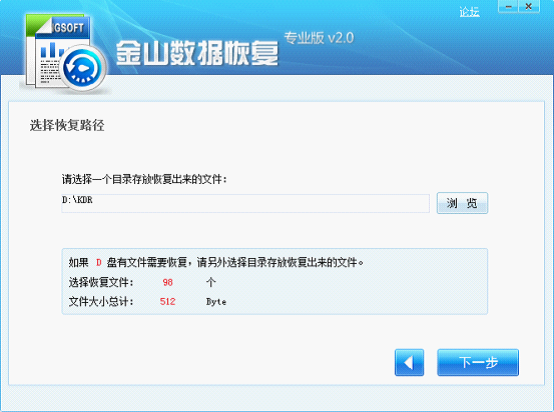Click the 下一步 next step button

click(478, 363)
